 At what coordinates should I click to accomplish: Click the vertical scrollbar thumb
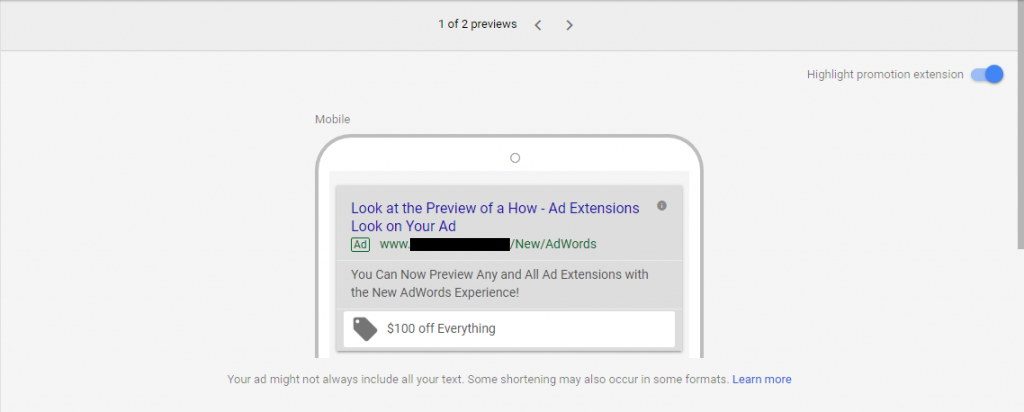pos(1021,124)
